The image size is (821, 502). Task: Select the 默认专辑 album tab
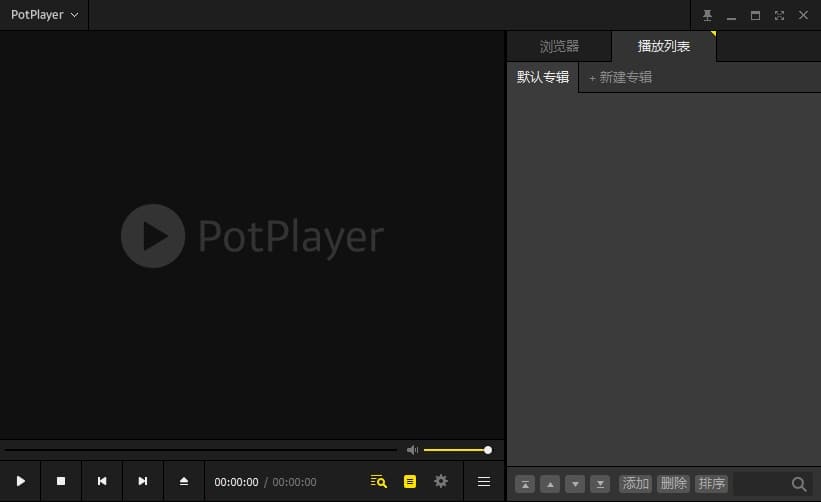[x=543, y=77]
